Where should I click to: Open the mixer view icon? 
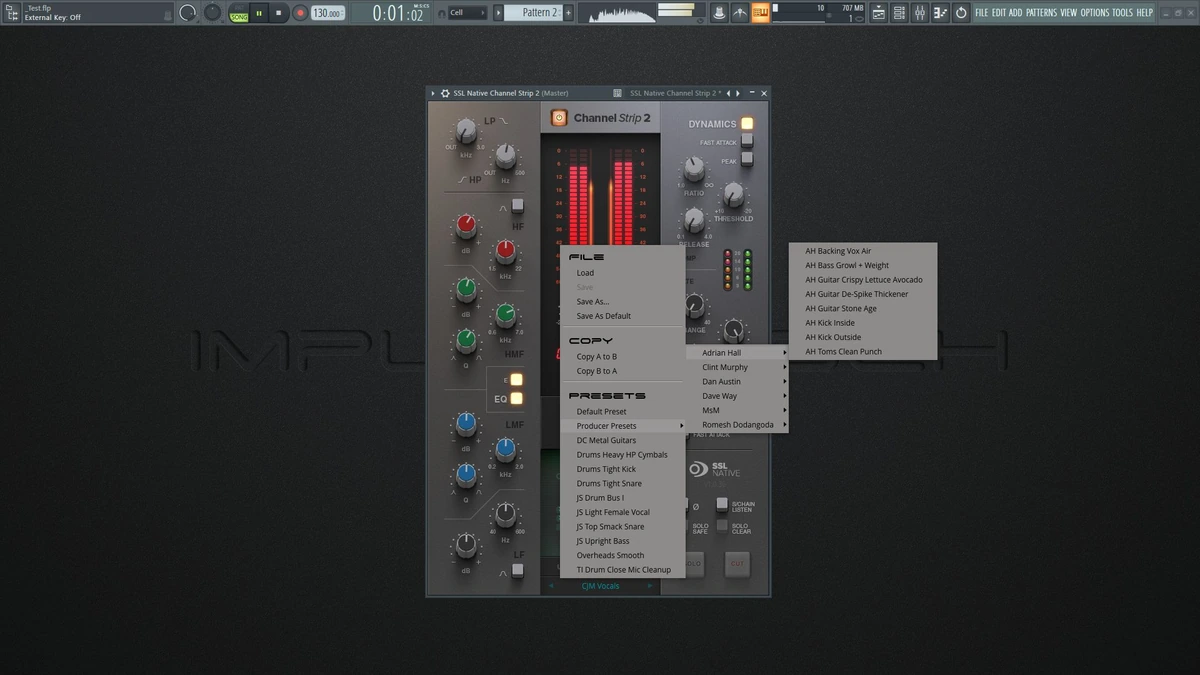[x=919, y=13]
